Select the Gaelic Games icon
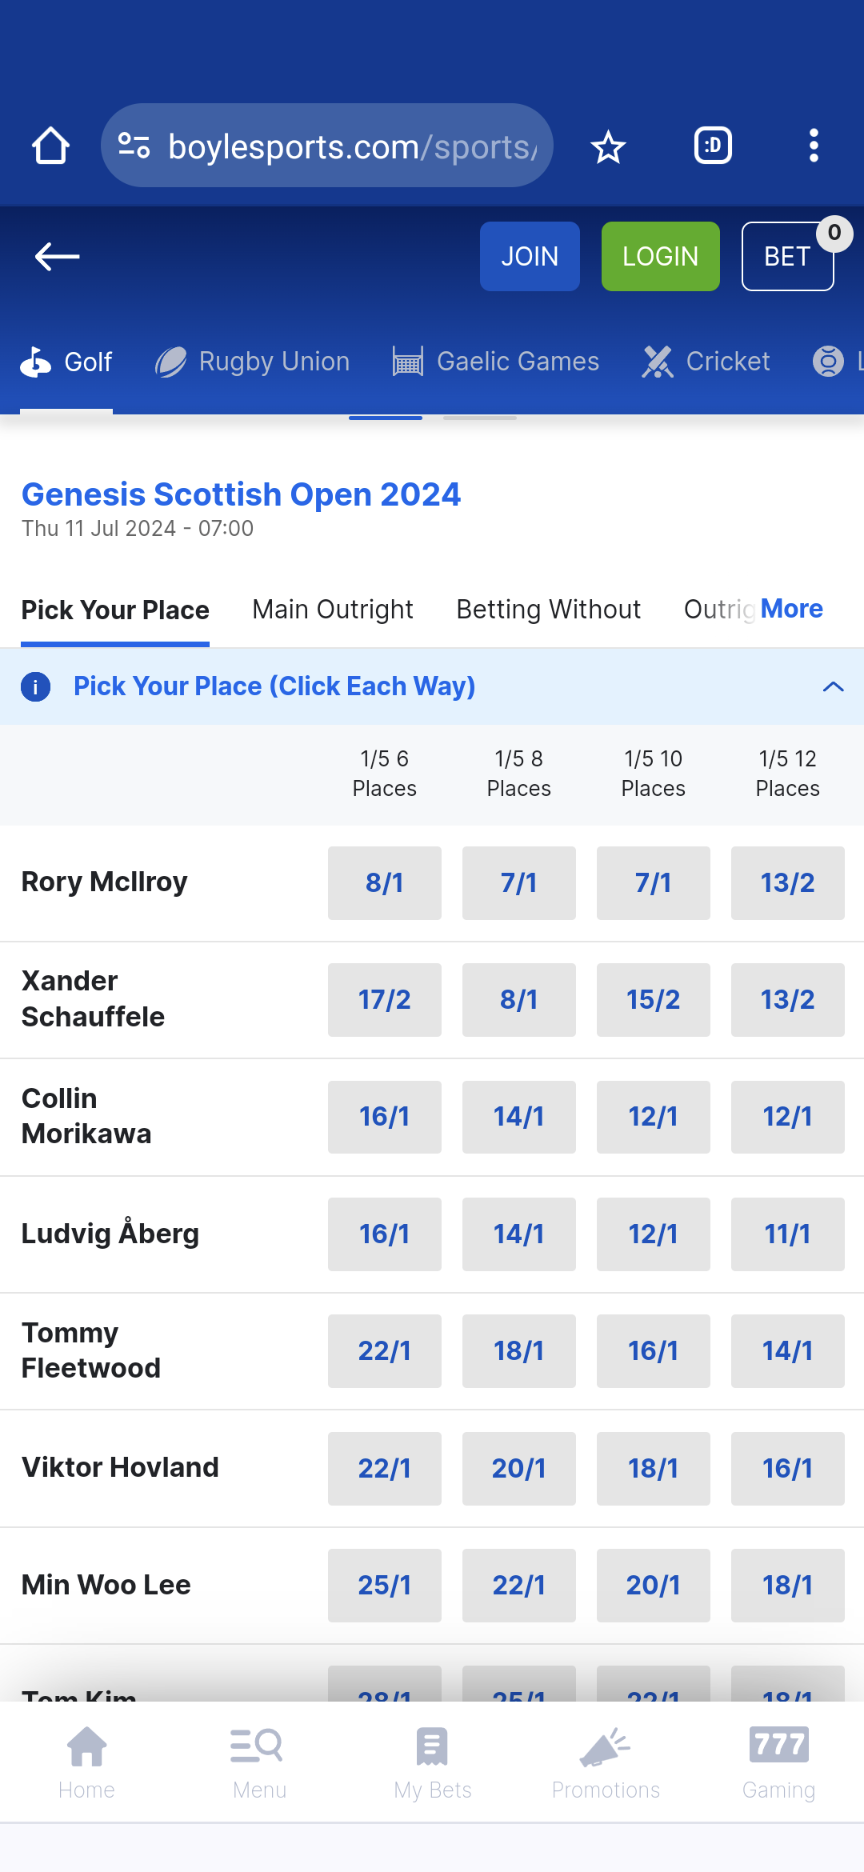 click(x=407, y=360)
